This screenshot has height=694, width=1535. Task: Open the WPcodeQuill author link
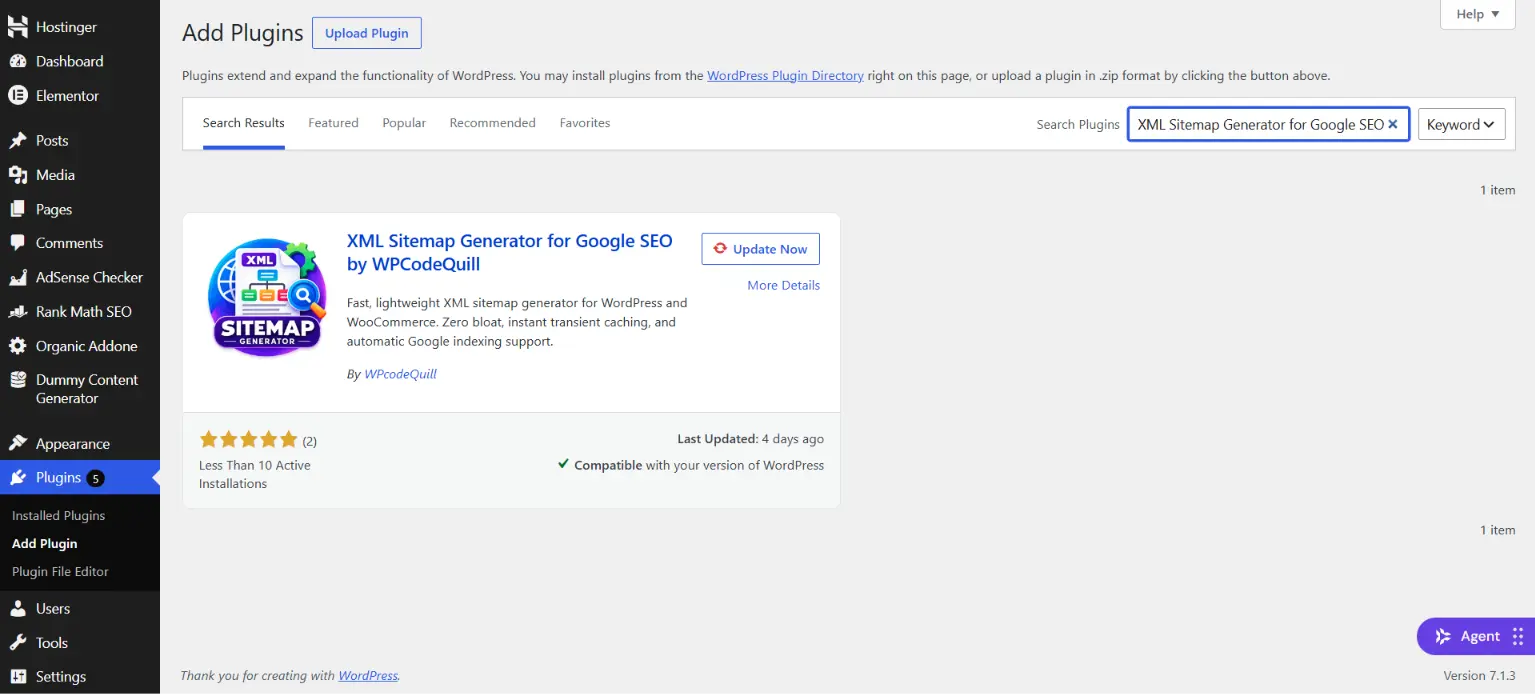pos(400,374)
